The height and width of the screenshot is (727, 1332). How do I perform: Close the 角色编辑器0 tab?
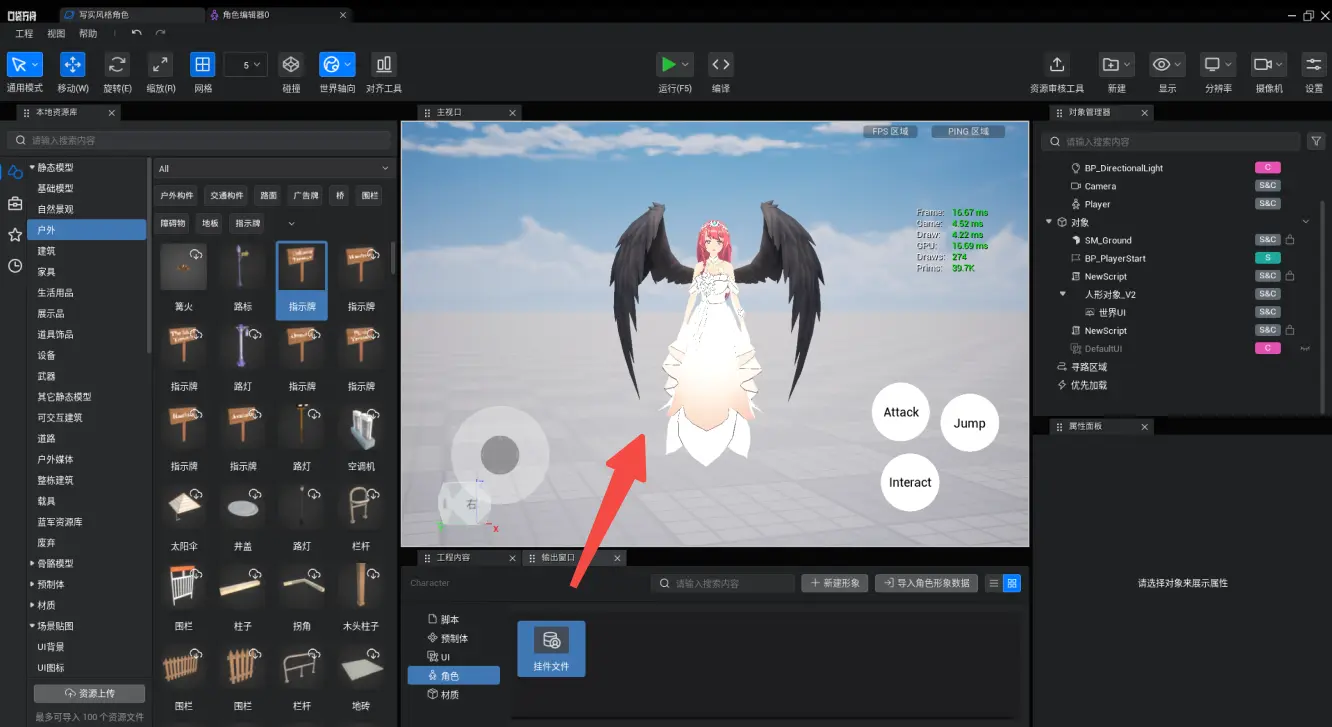(343, 15)
